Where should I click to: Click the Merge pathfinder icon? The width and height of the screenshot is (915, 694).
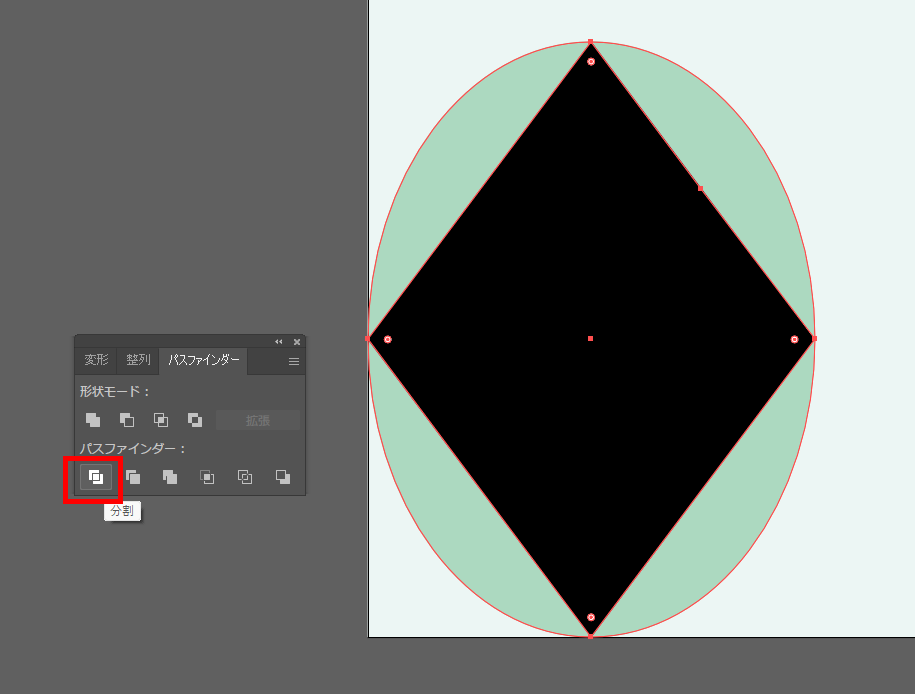(170, 477)
